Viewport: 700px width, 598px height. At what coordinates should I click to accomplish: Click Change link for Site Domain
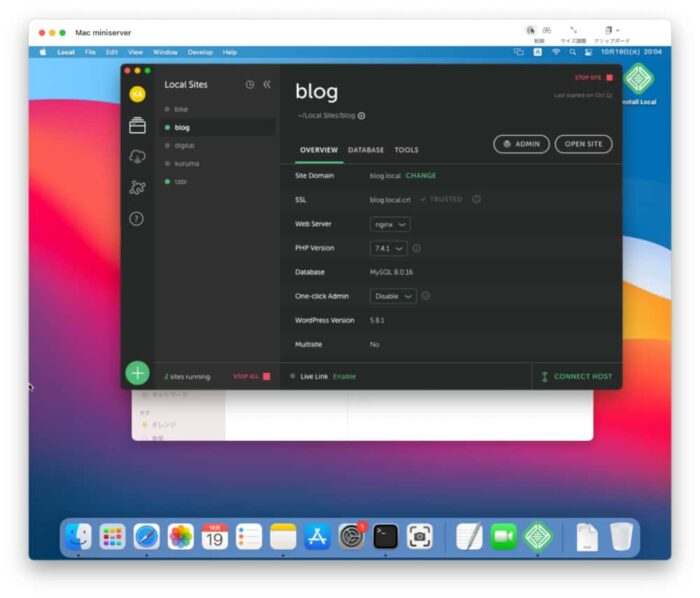[x=421, y=176]
